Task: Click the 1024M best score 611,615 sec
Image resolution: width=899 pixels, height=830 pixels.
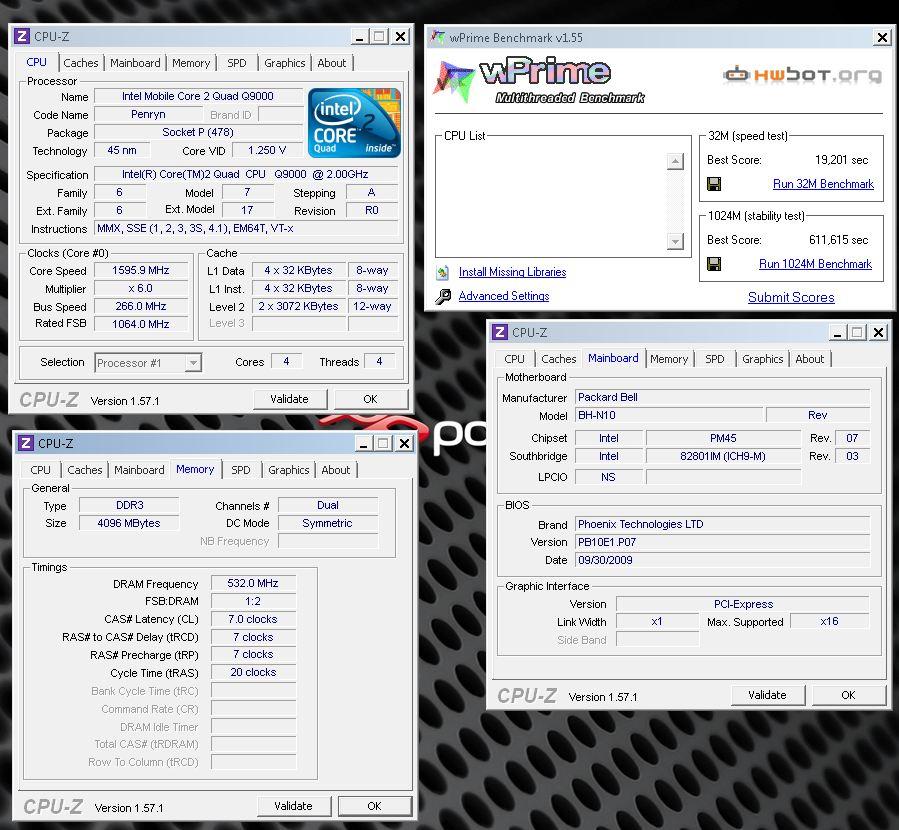Action: [x=838, y=240]
